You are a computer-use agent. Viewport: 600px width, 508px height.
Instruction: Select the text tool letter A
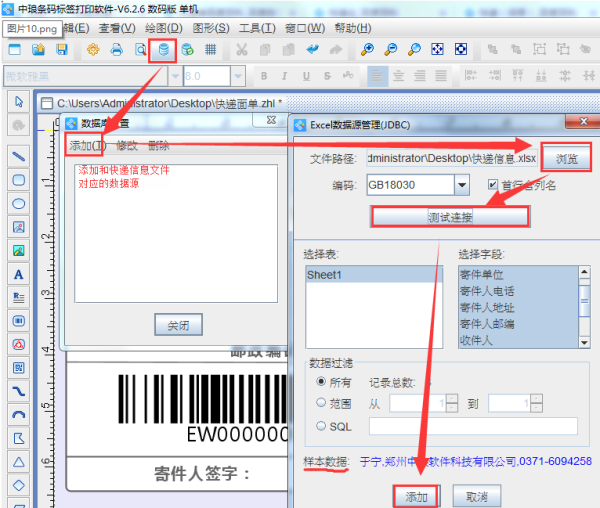coord(18,274)
